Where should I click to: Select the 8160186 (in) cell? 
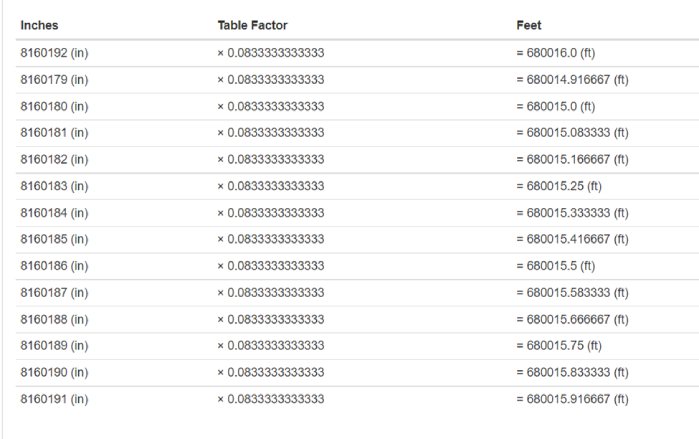point(54,266)
